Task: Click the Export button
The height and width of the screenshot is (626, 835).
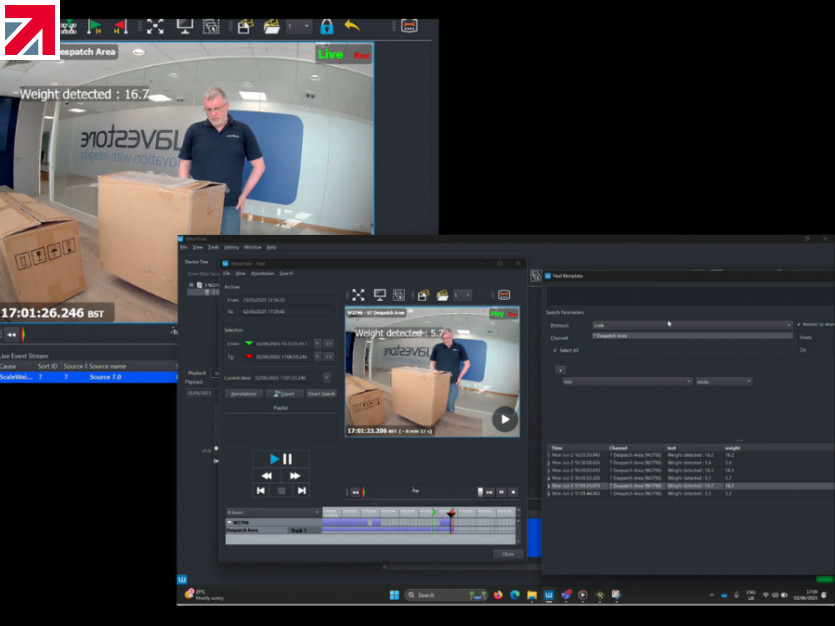Action: coord(284,394)
